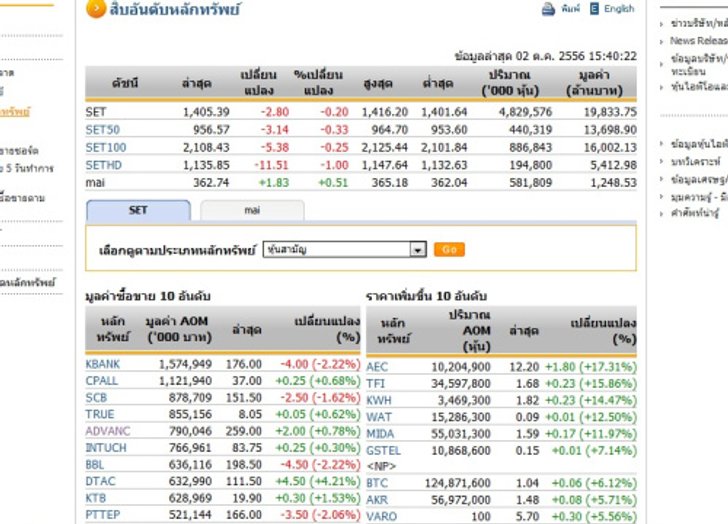Open TRUE stock link
This screenshot has height=524, width=728.
100,414
